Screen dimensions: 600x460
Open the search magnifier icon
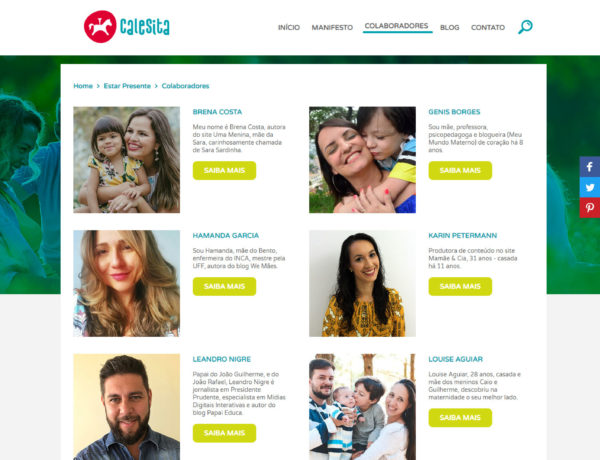525,27
